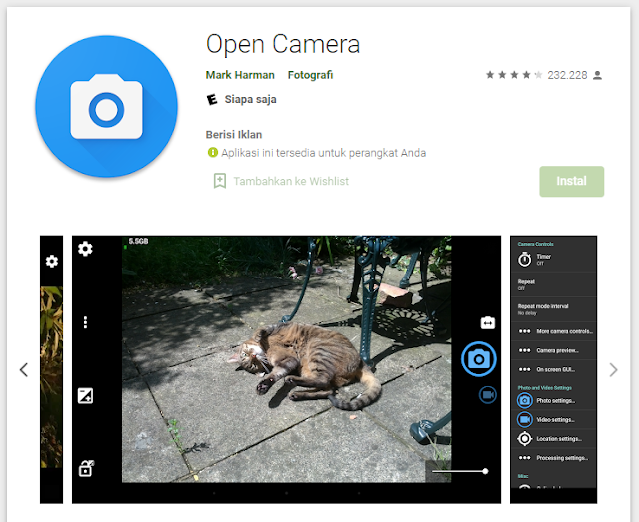
Task: Click the green info icon beside Aplikasi ini tersedia
Action: click(x=213, y=152)
